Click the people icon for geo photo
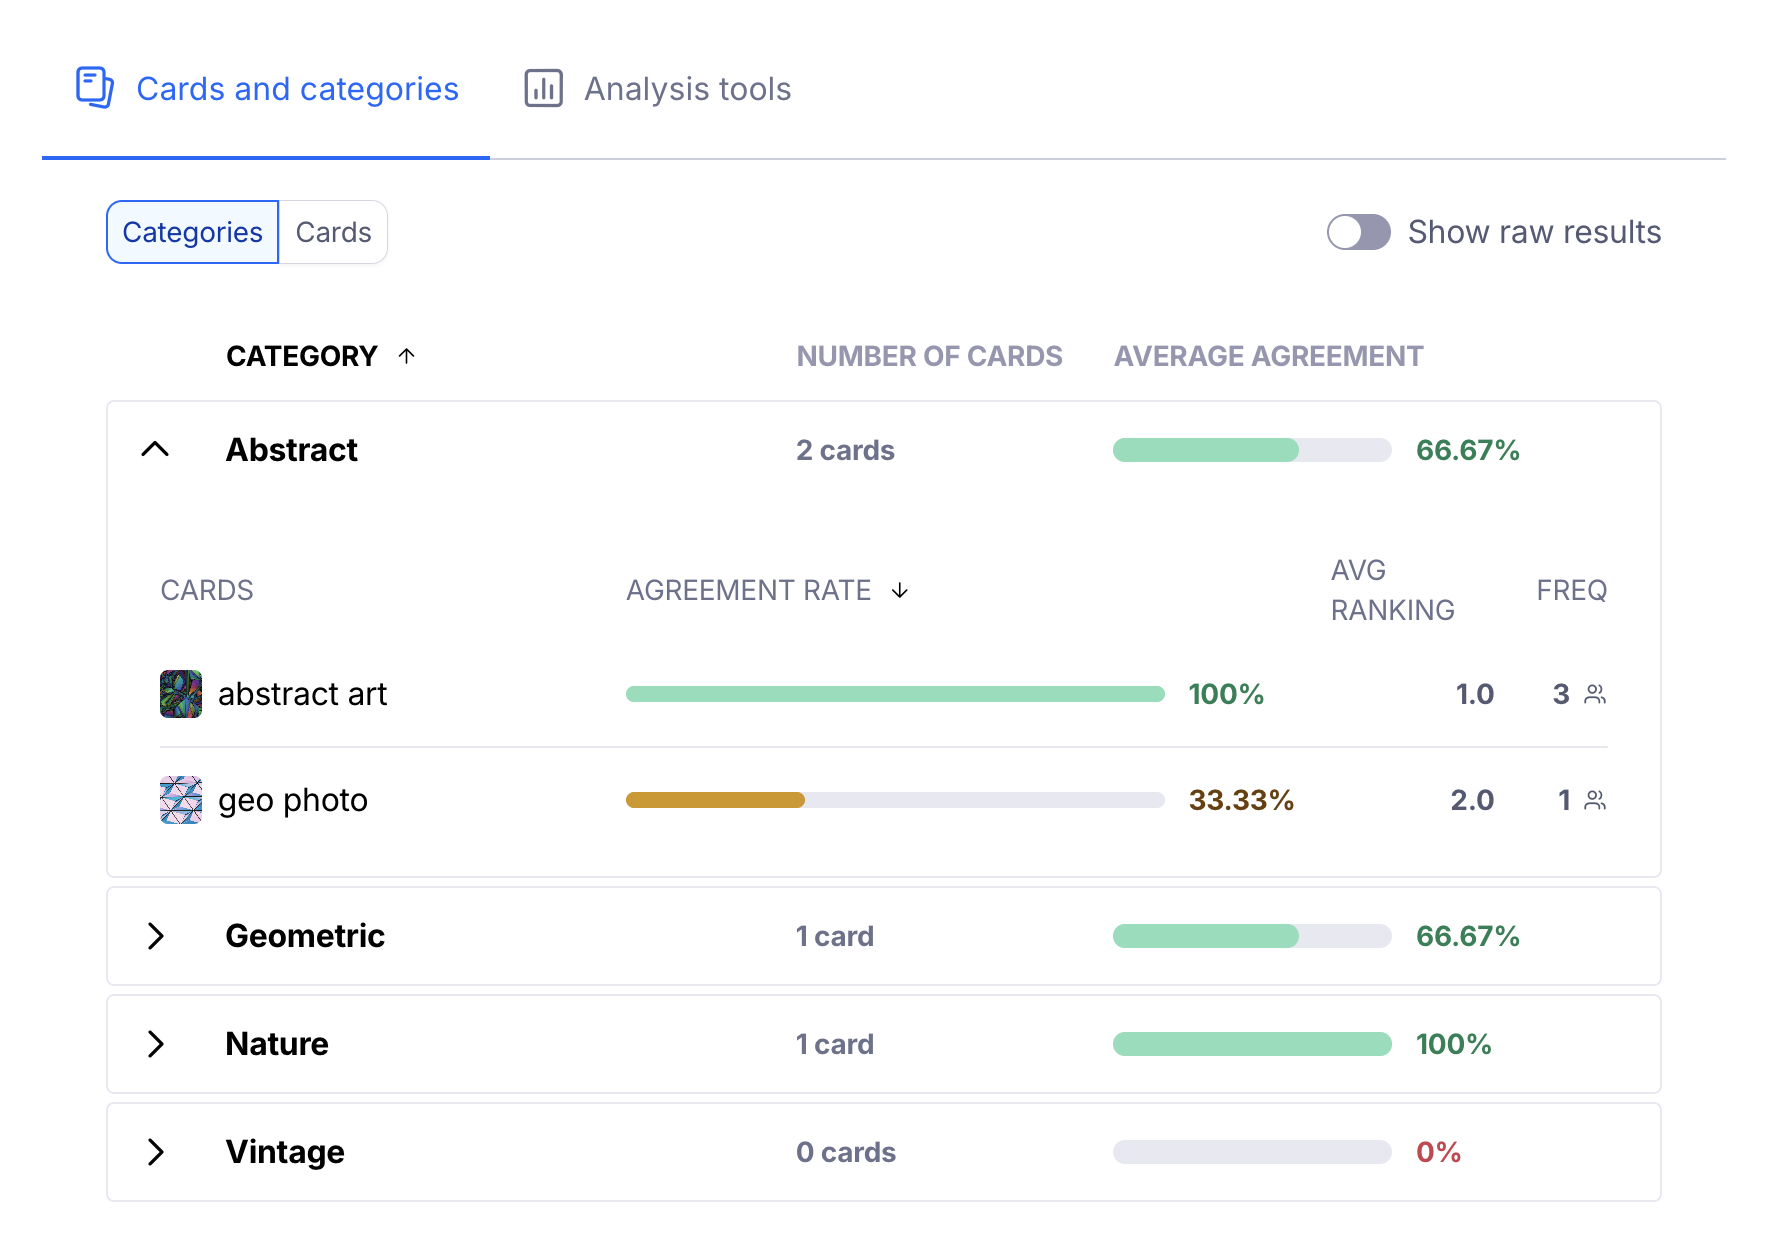Viewport: 1766px width, 1254px height. [x=1595, y=800]
